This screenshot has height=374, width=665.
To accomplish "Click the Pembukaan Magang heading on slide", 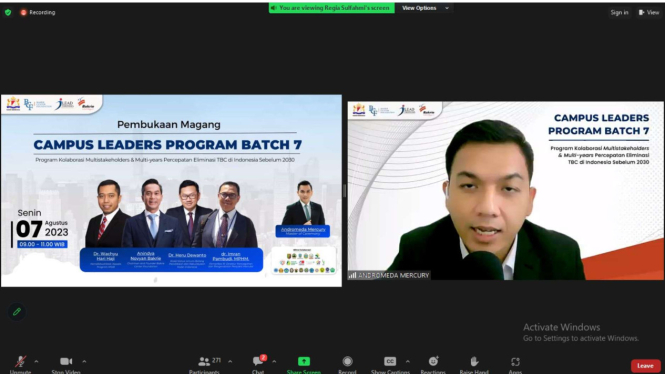I will 169,125.
